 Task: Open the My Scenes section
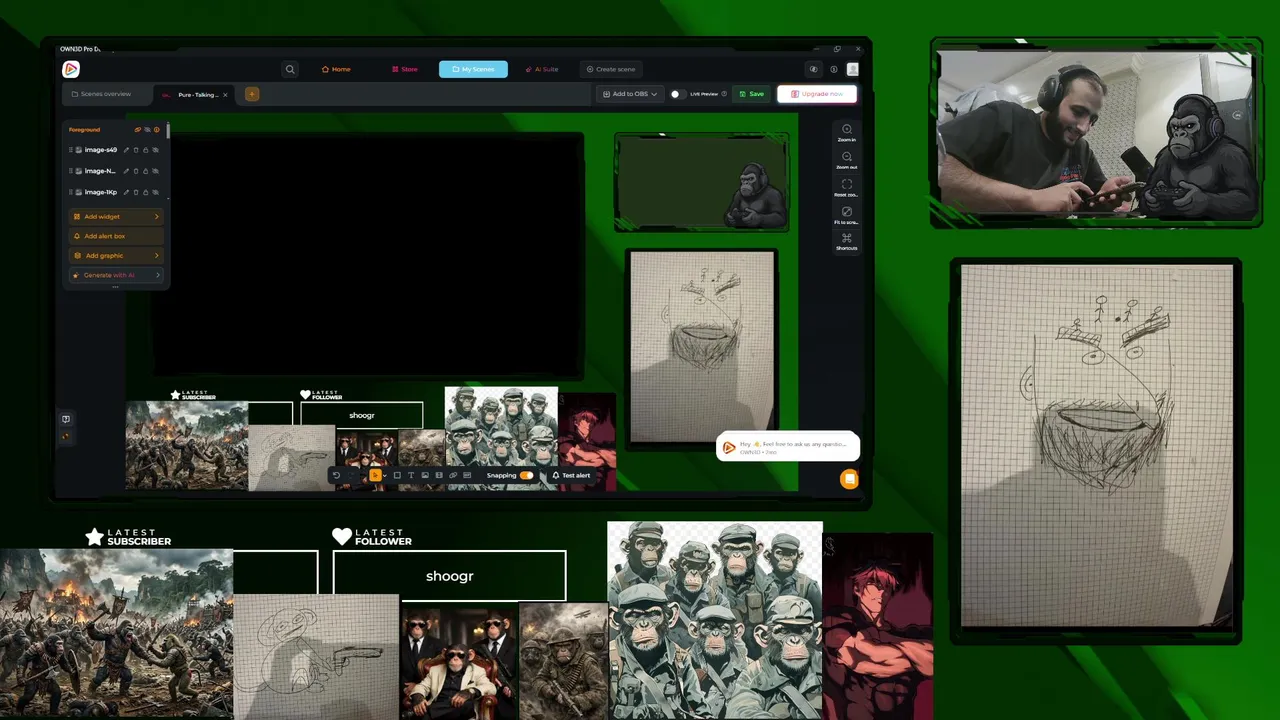coord(473,69)
